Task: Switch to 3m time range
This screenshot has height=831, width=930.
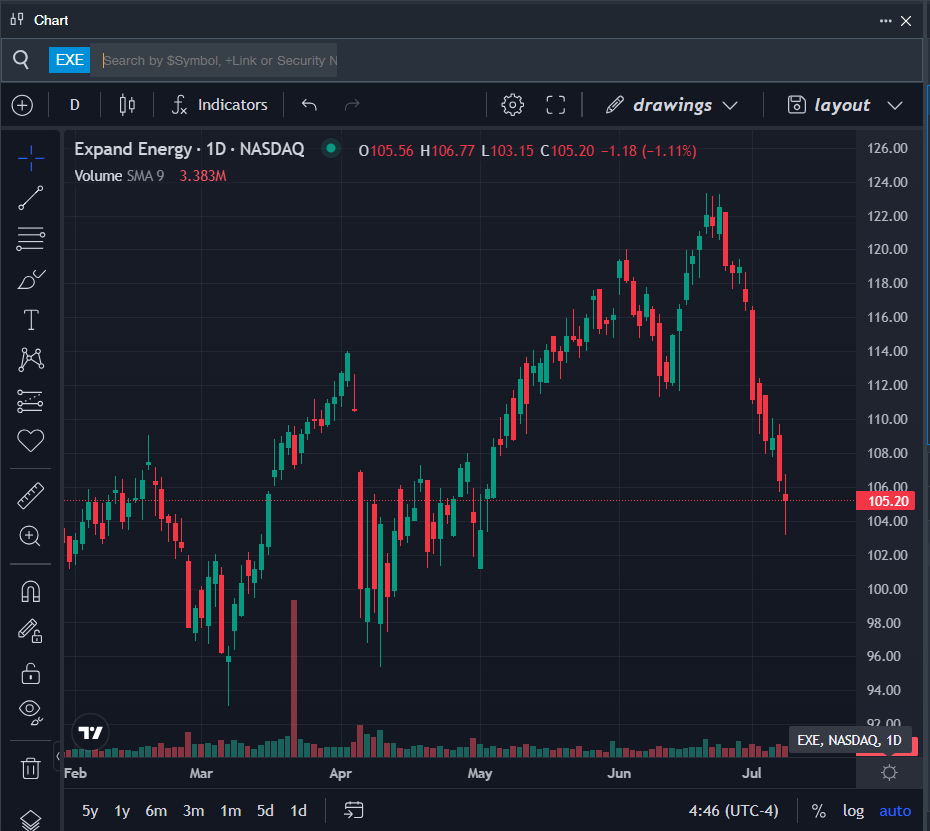Action: pos(193,811)
